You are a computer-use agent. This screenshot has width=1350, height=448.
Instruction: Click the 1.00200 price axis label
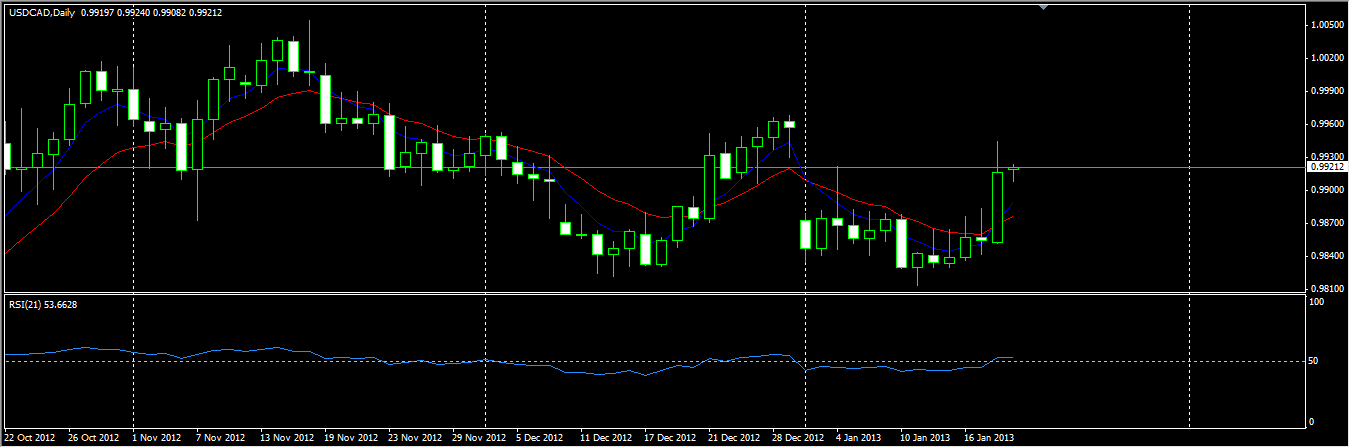(1327, 58)
